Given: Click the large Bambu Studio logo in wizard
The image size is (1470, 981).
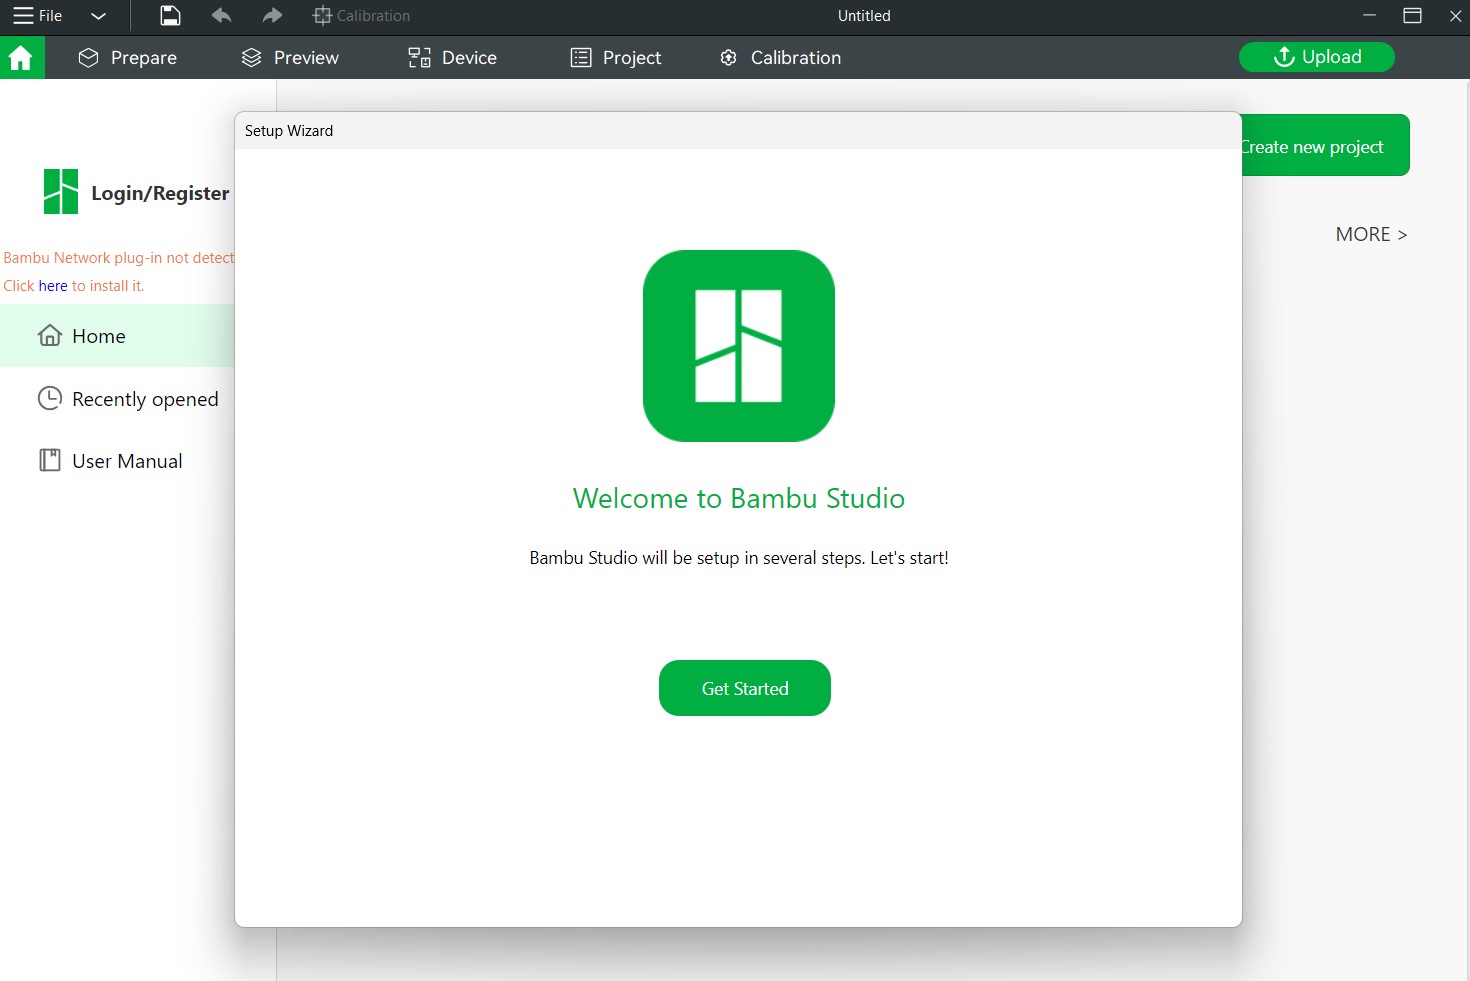Looking at the screenshot, I should pyautogui.click(x=738, y=346).
